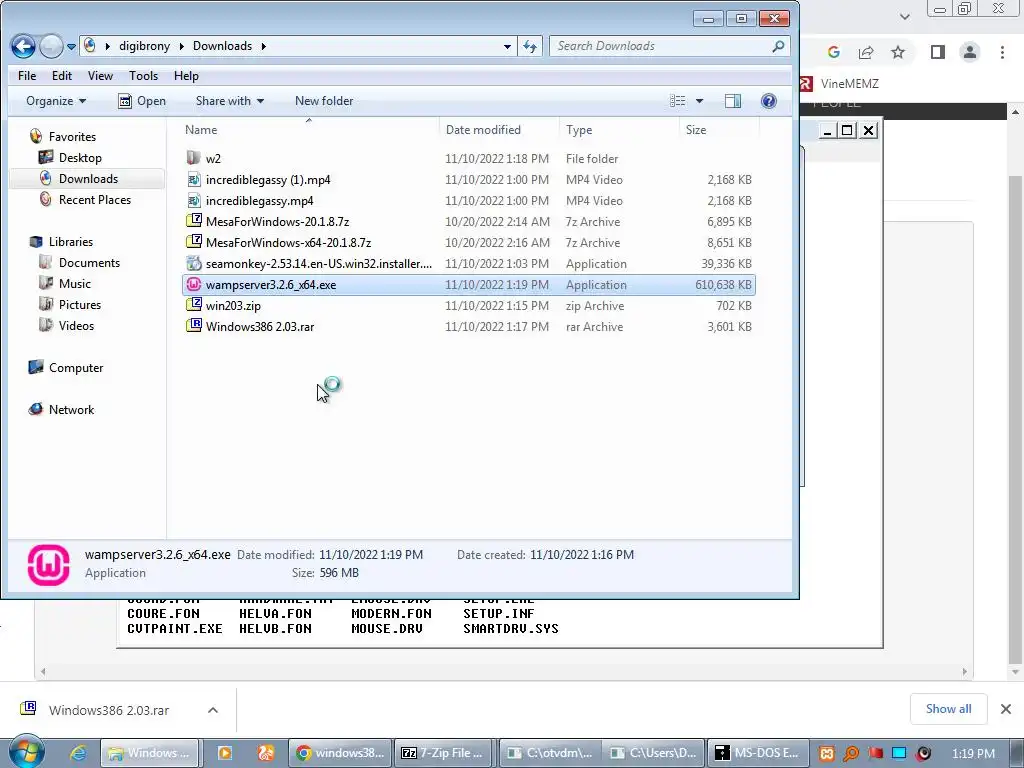Open the Tools menu
The image size is (1024, 768).
click(x=143, y=76)
